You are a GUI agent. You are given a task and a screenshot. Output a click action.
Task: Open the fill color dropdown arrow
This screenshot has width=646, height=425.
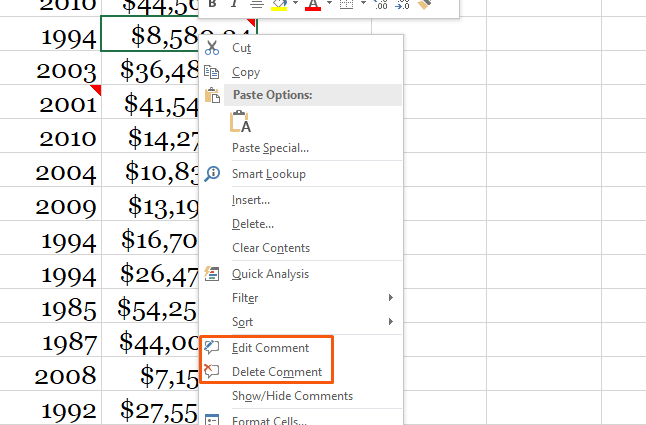tap(294, 5)
